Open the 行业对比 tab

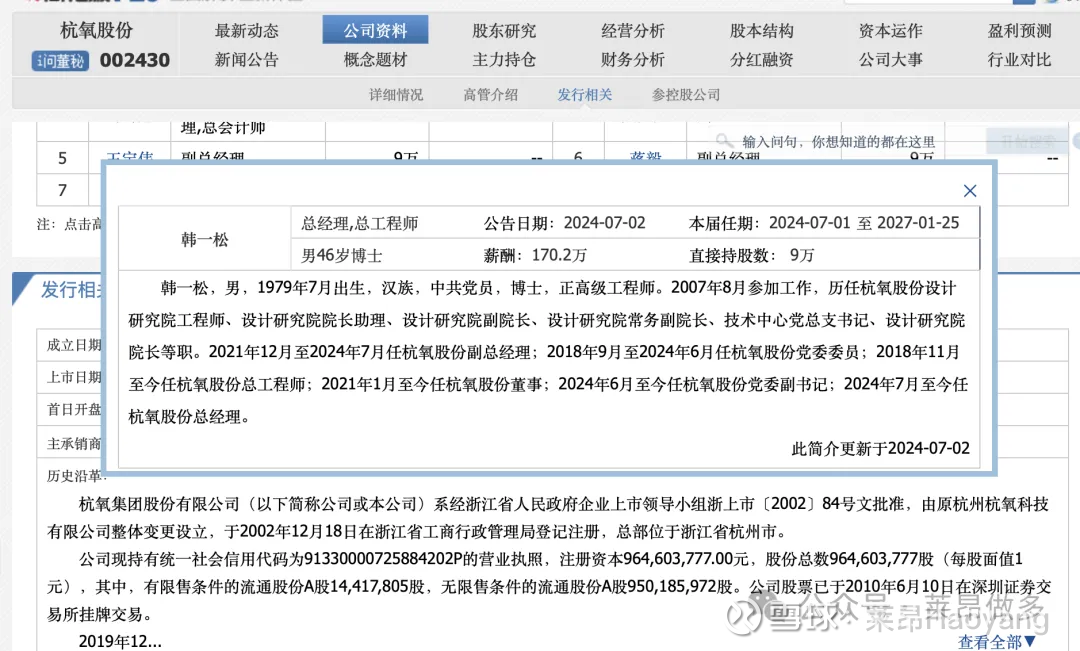click(x=1019, y=60)
